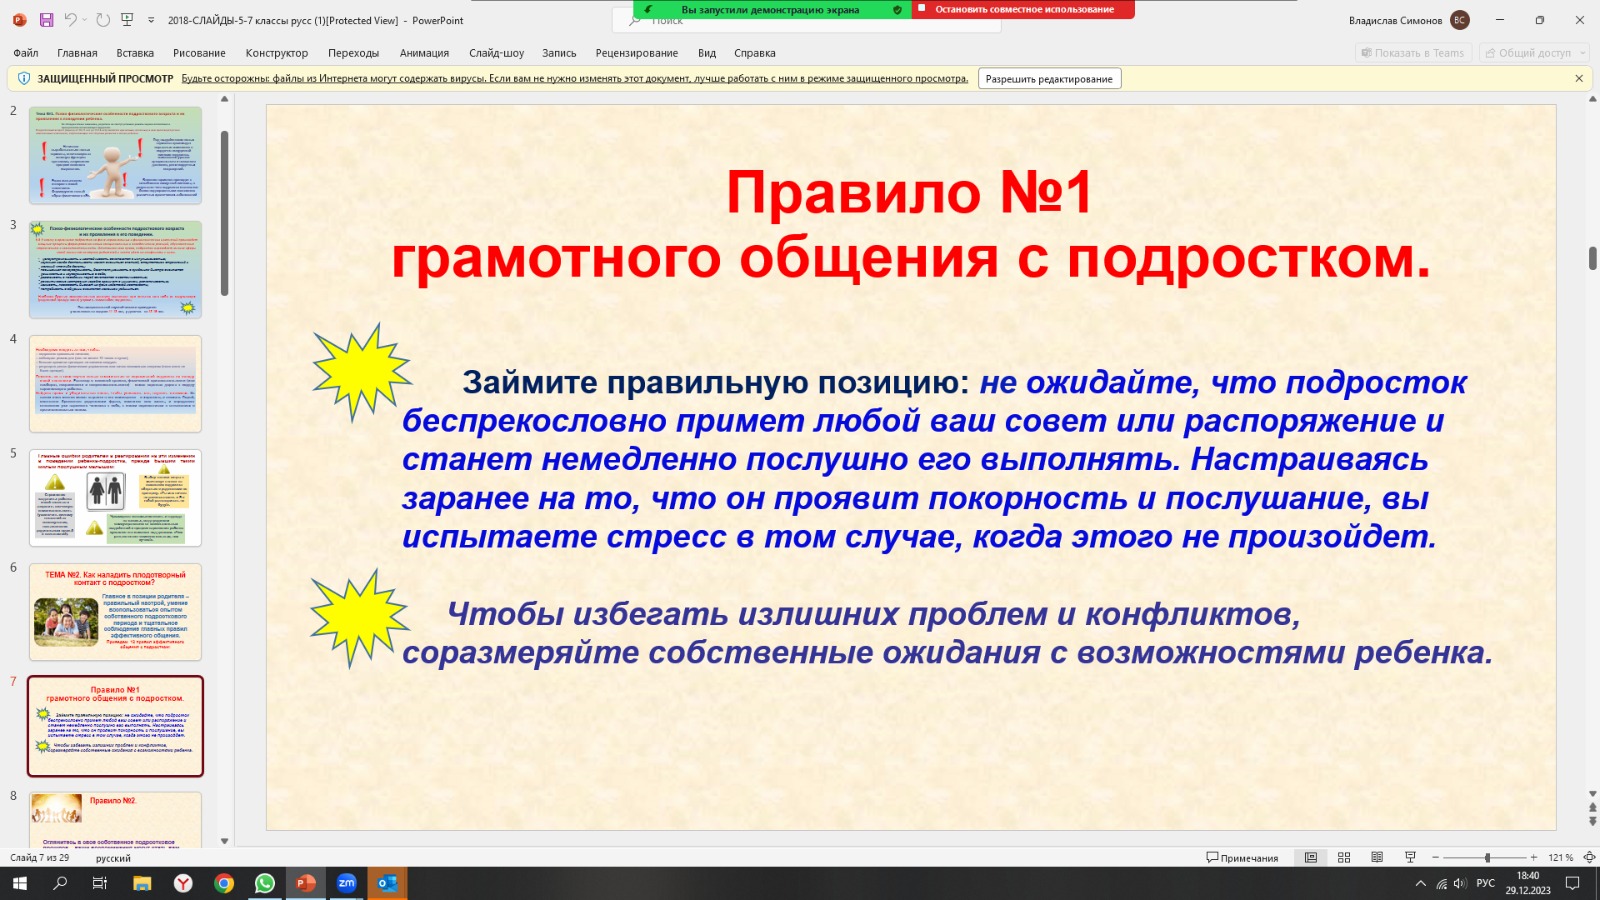
Task: Open the undo history dropdown arrow
Action: [x=85, y=20]
